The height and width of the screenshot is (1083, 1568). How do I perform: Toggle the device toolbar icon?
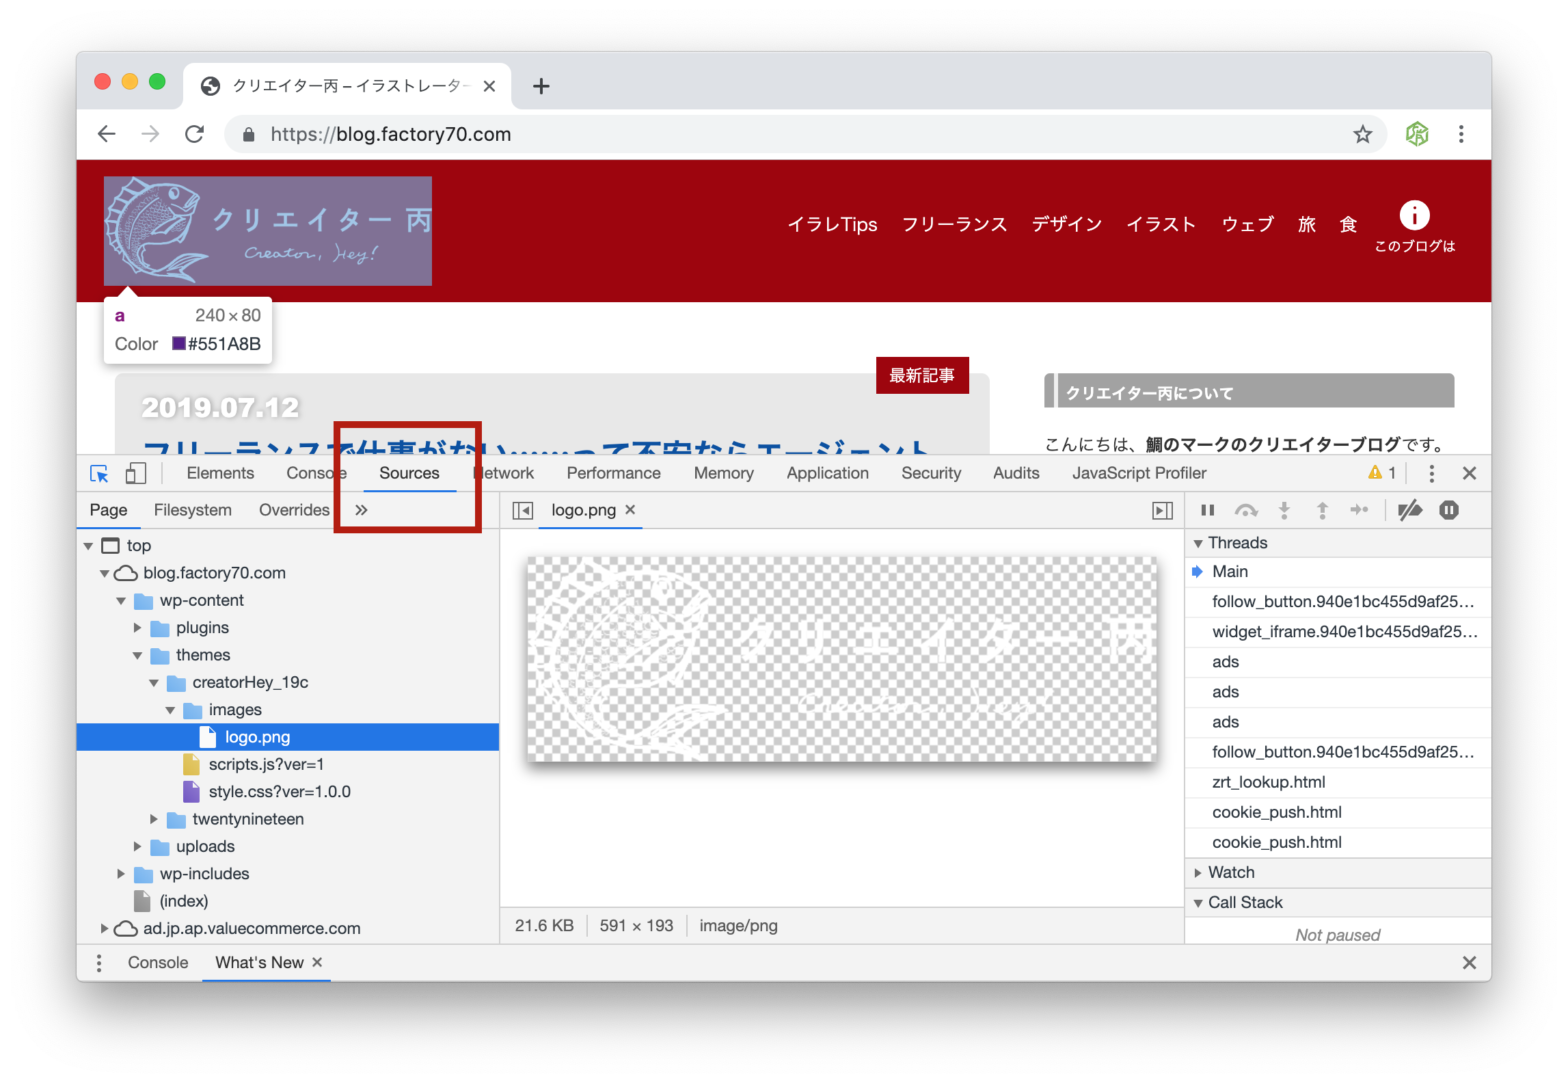(136, 474)
